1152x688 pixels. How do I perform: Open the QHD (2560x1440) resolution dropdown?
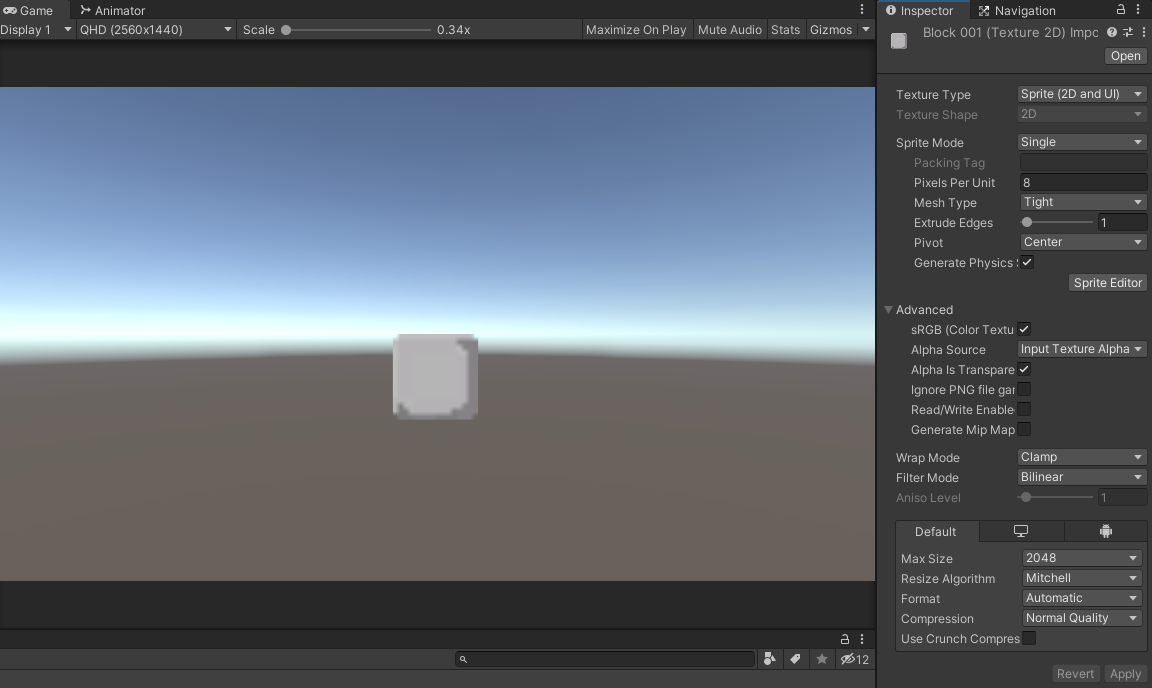click(x=156, y=29)
